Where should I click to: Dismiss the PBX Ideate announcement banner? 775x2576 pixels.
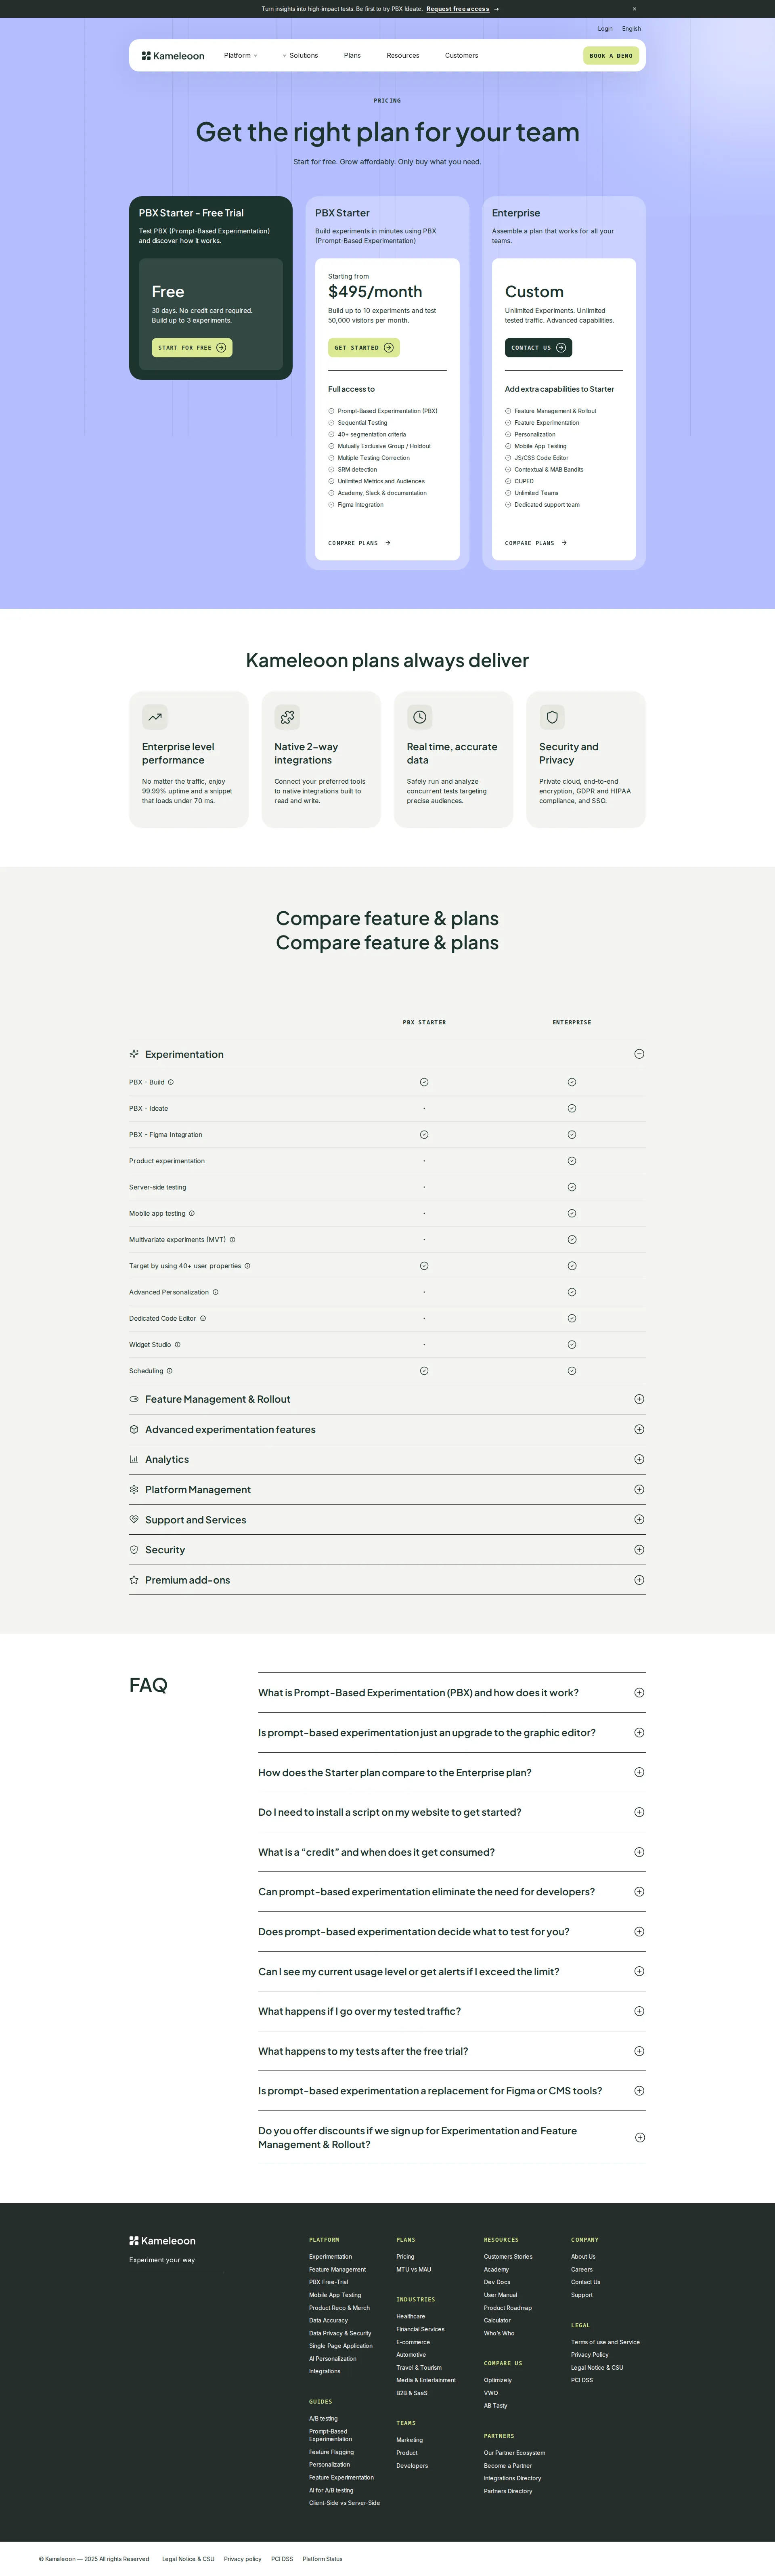pyautogui.click(x=634, y=8)
